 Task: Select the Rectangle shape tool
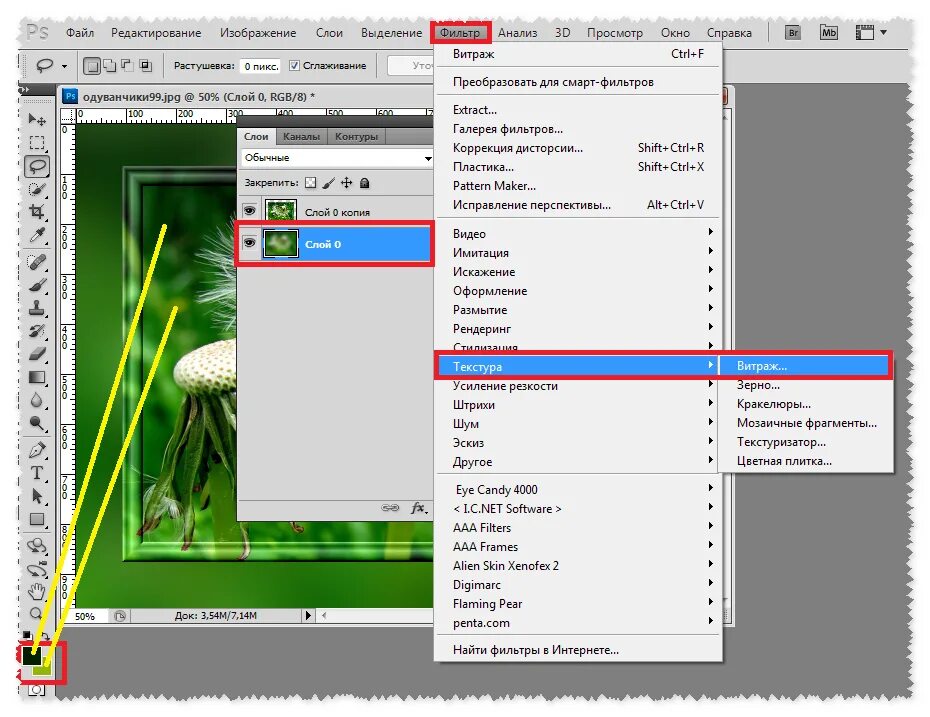click(x=37, y=520)
